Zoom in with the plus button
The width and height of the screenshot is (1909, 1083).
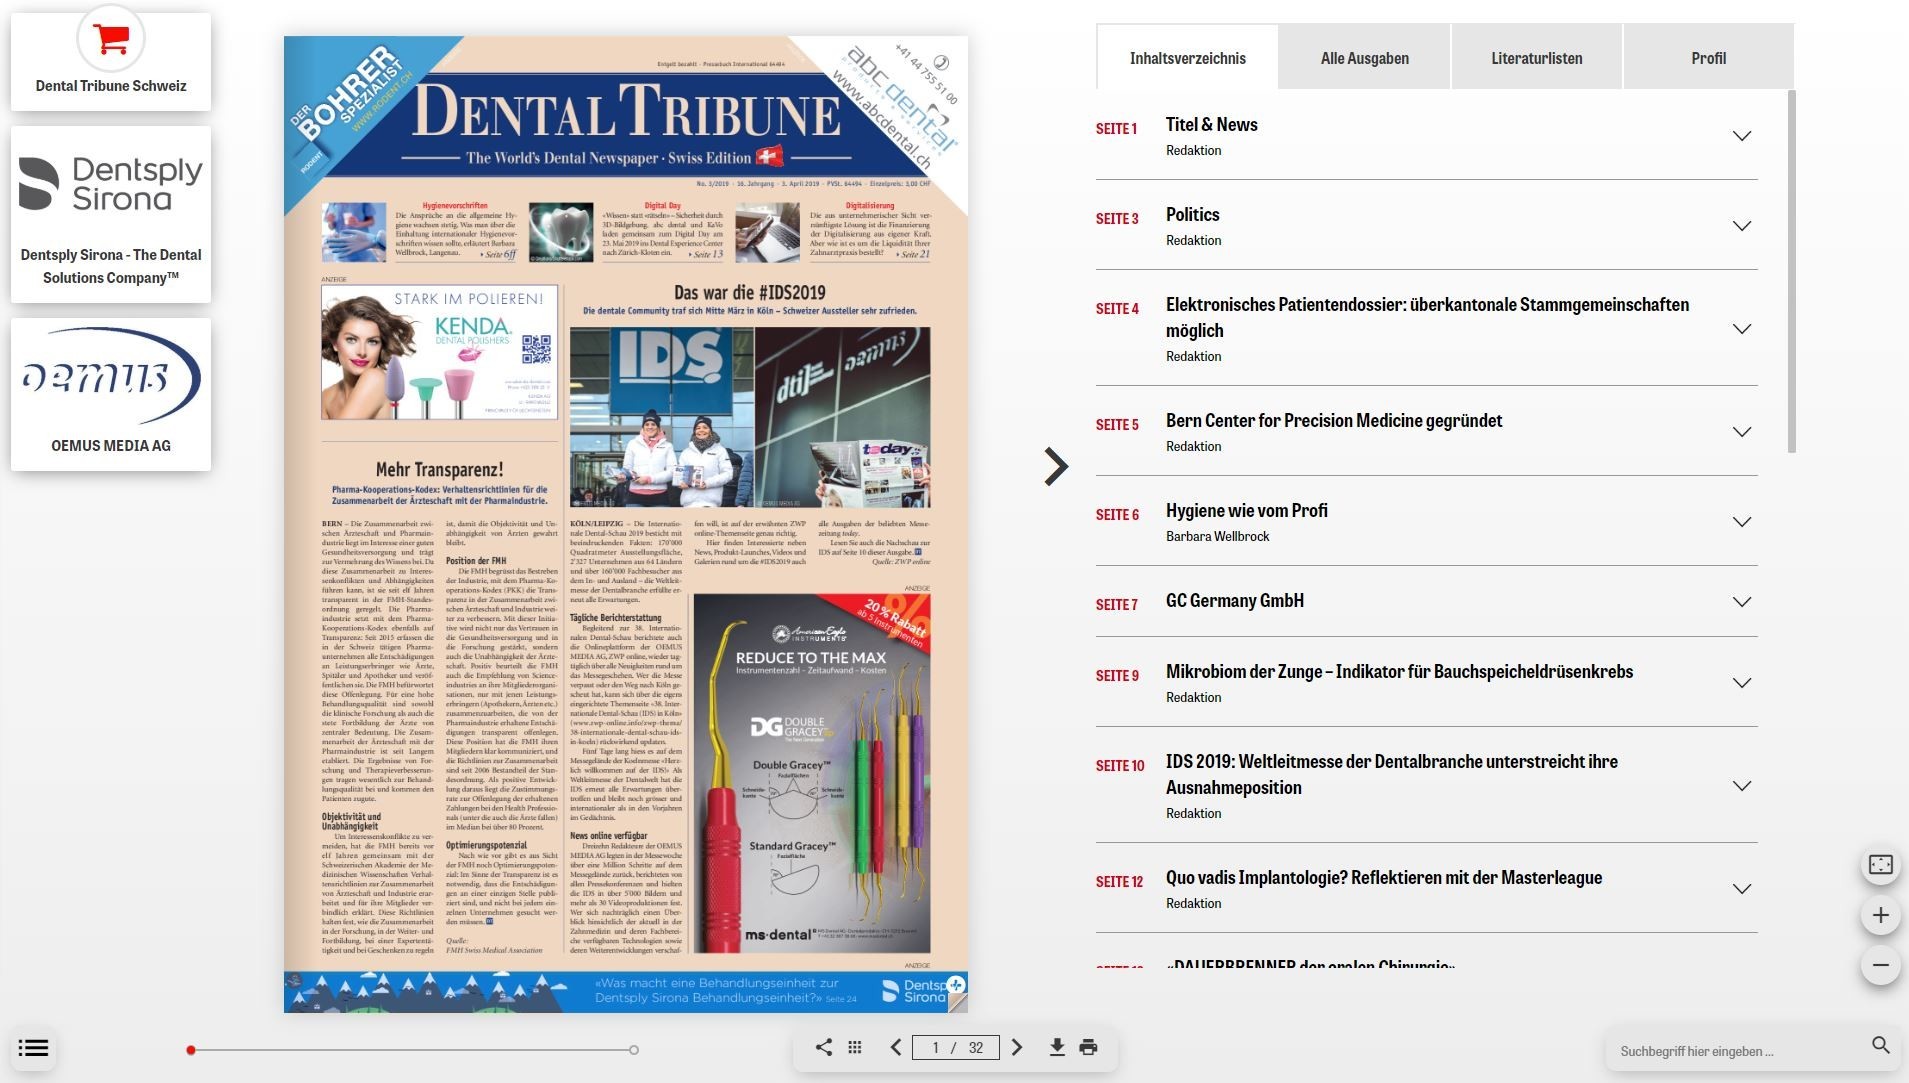pyautogui.click(x=1881, y=915)
